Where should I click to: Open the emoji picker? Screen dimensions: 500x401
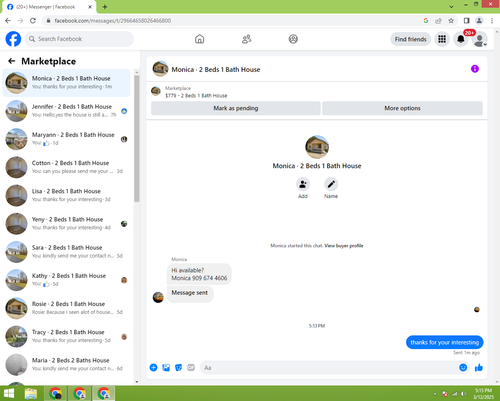463,367
